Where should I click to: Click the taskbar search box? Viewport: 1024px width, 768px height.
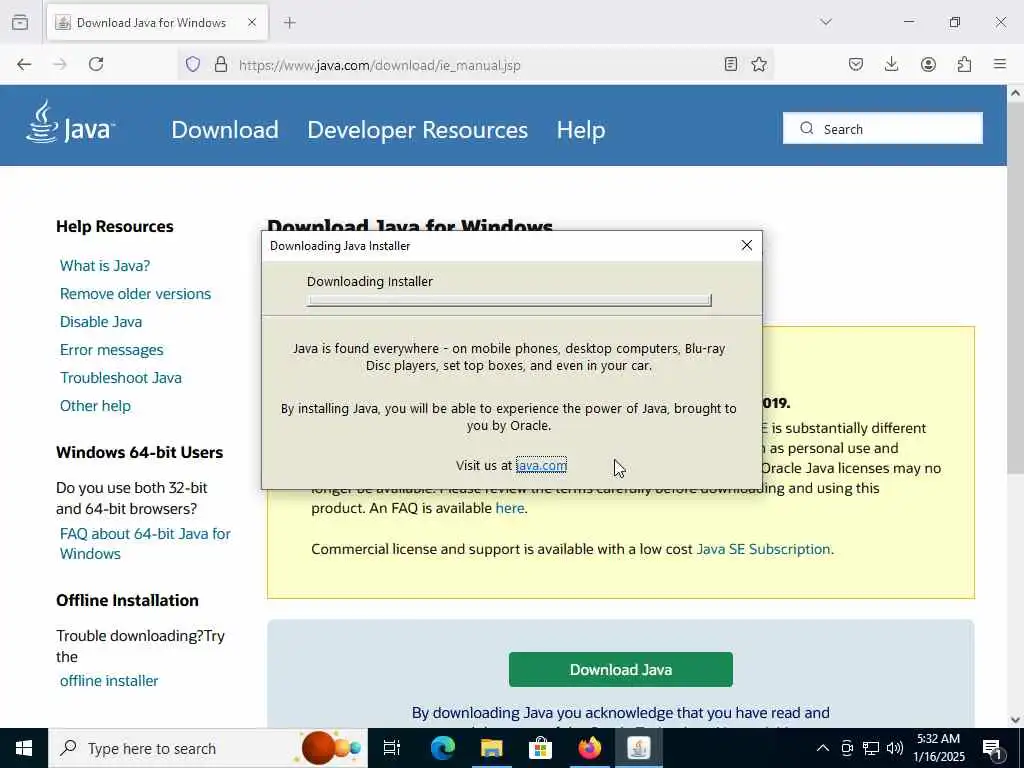tap(208, 748)
